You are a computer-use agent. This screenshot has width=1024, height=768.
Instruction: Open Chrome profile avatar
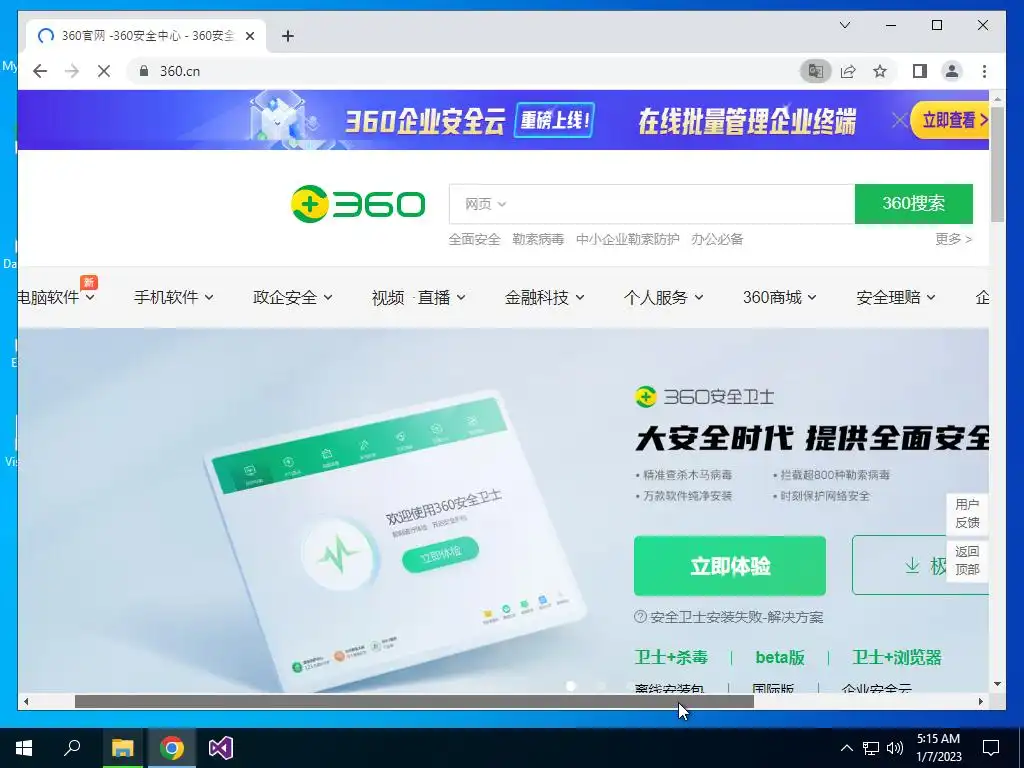[952, 71]
